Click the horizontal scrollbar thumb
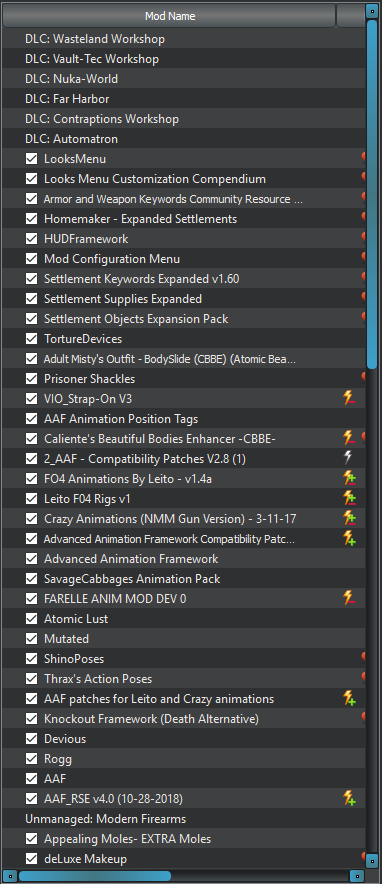Screen dimensions: 382x884 95,876
